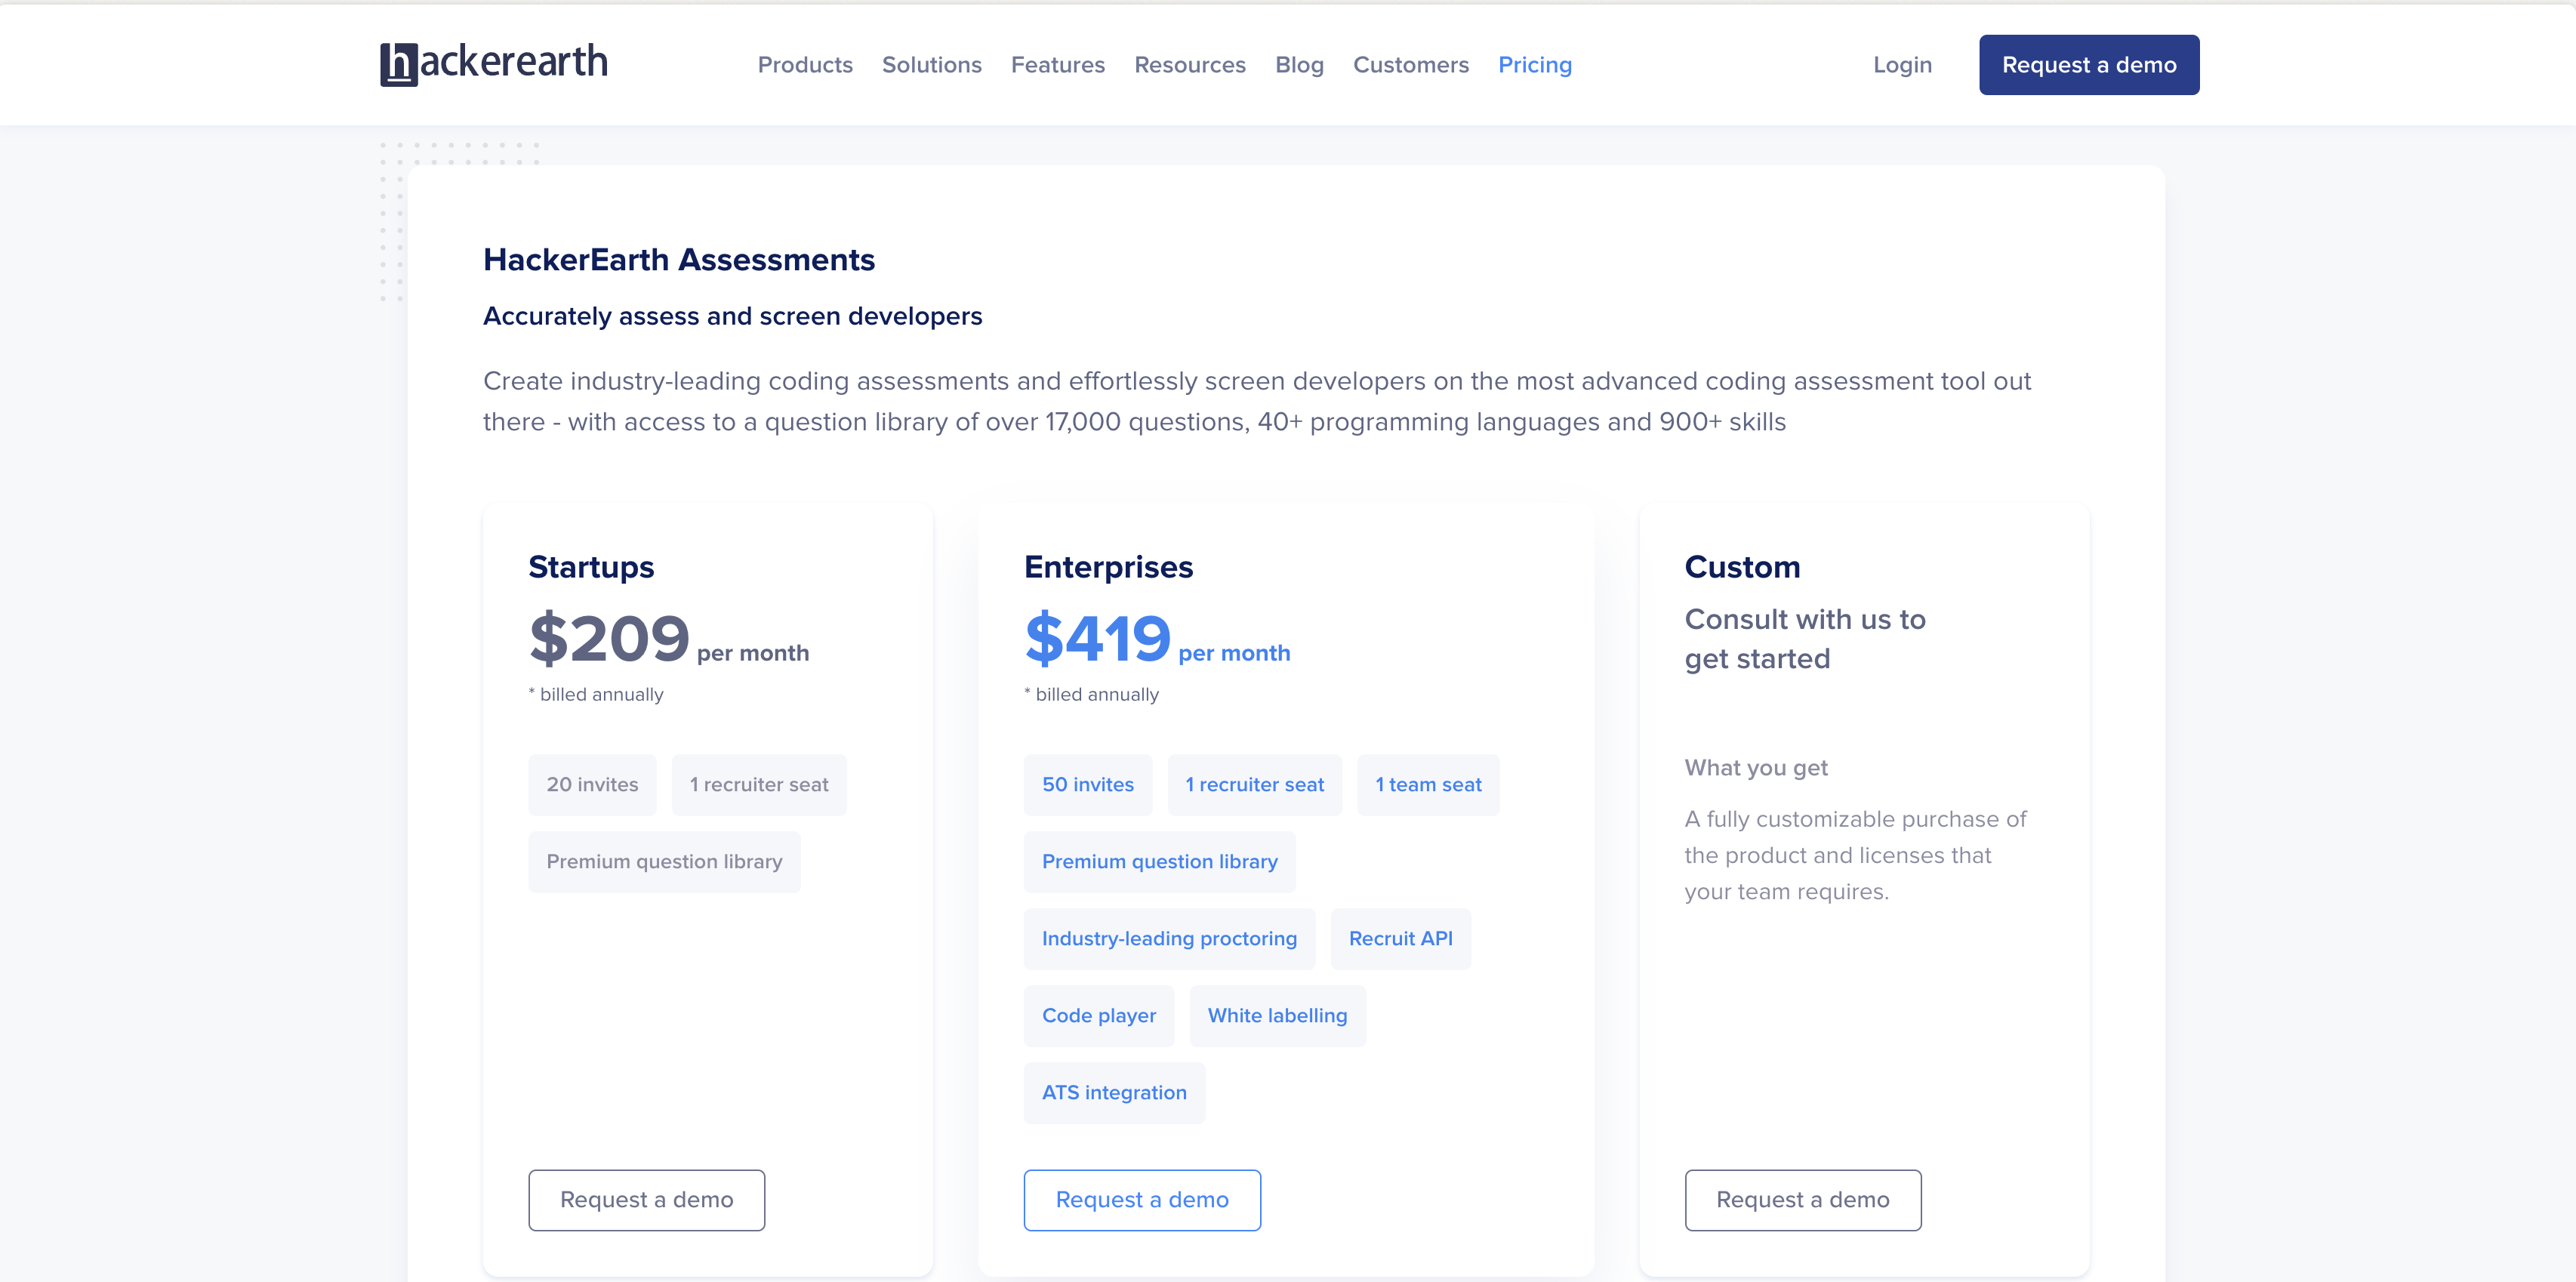Click header Request a demo button
Screen dimensions: 2576x1282
(2088, 65)
